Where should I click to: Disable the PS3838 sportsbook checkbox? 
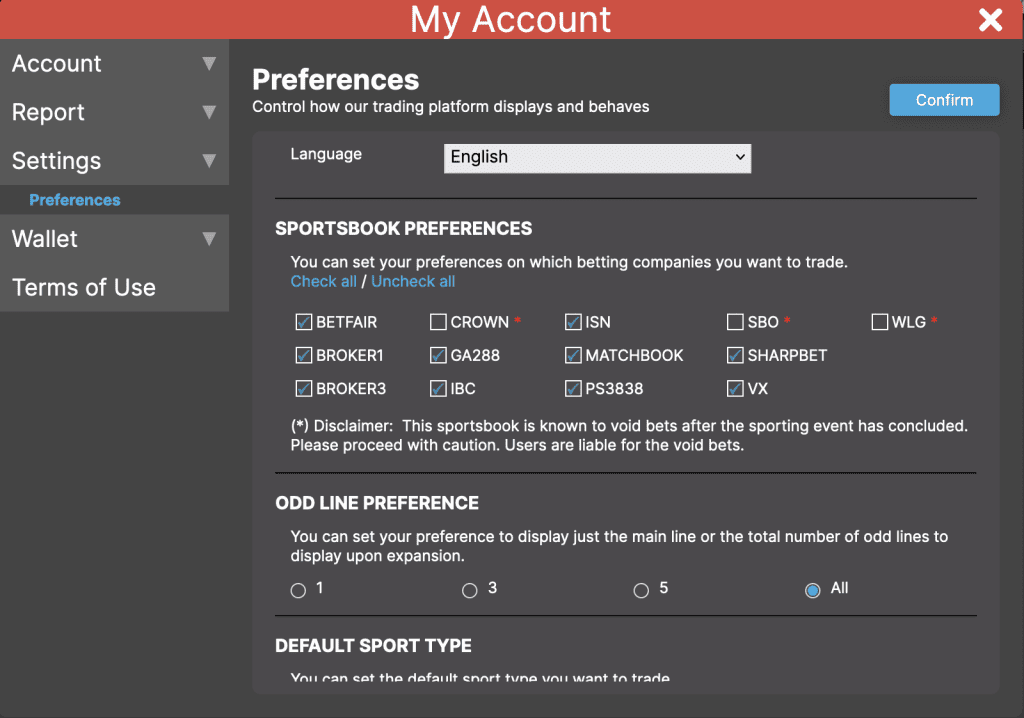[x=573, y=388]
